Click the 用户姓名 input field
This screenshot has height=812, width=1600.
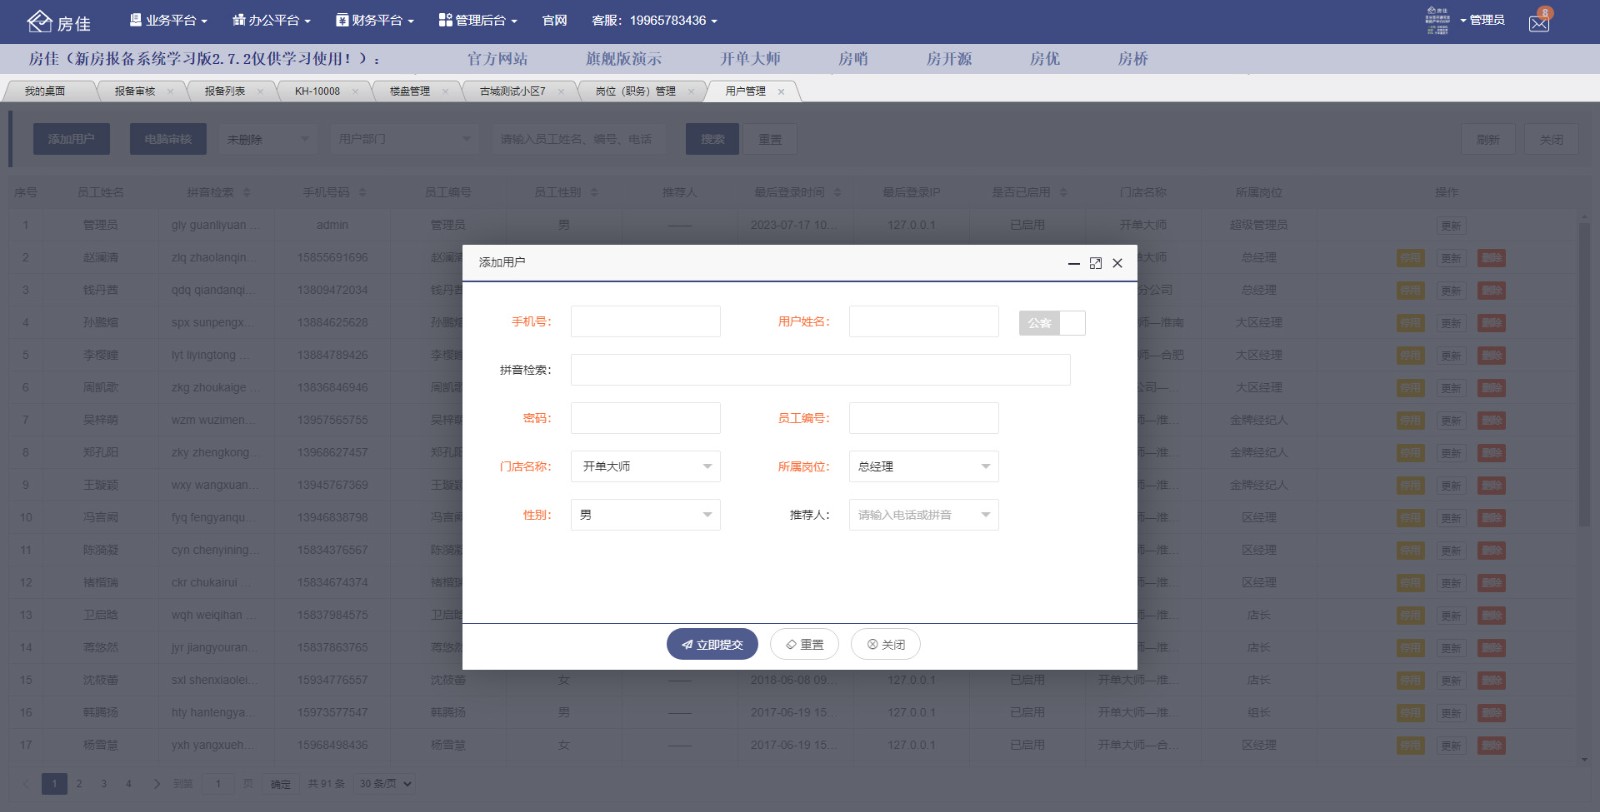coord(924,322)
